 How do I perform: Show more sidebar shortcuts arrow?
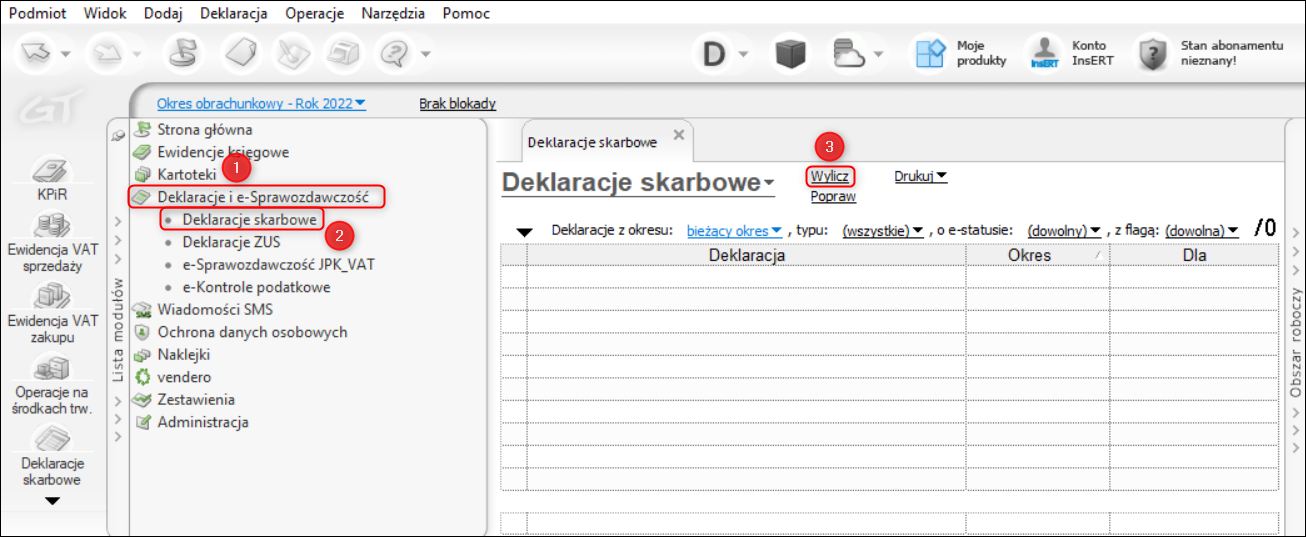[x=52, y=500]
